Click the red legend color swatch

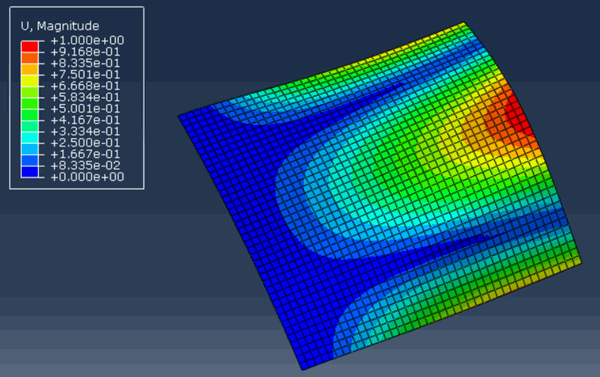[x=29, y=46]
